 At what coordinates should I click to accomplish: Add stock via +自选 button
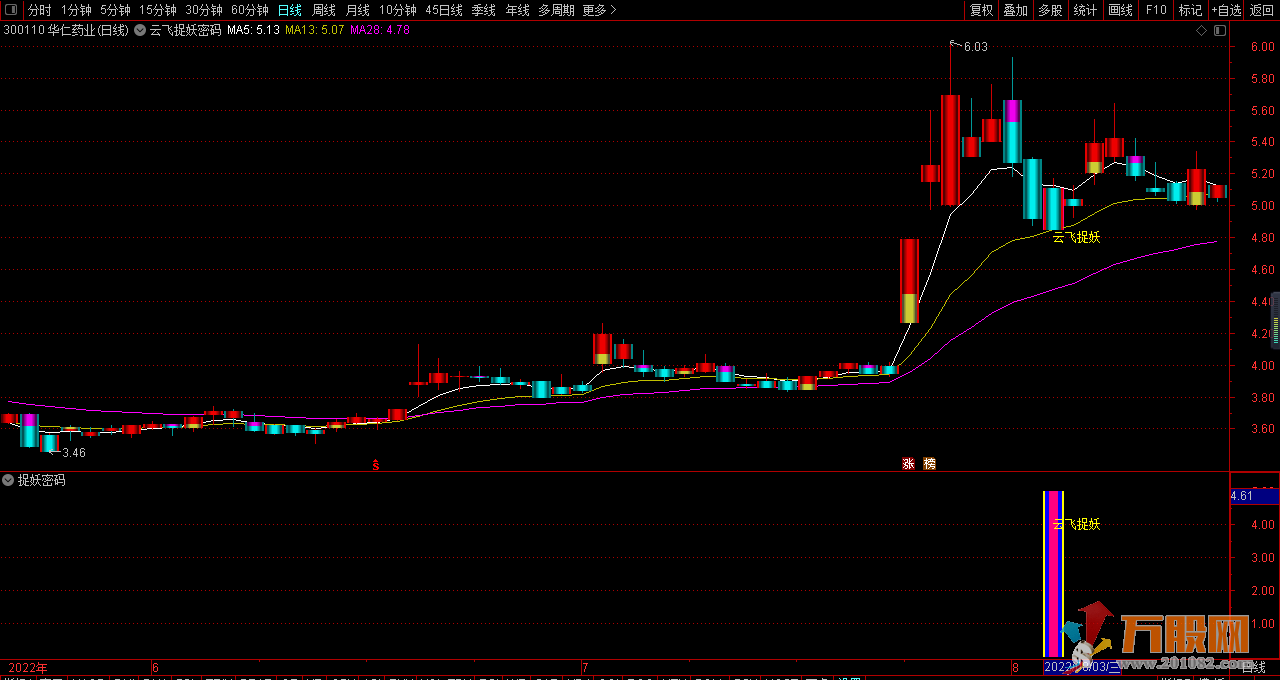click(x=1226, y=10)
